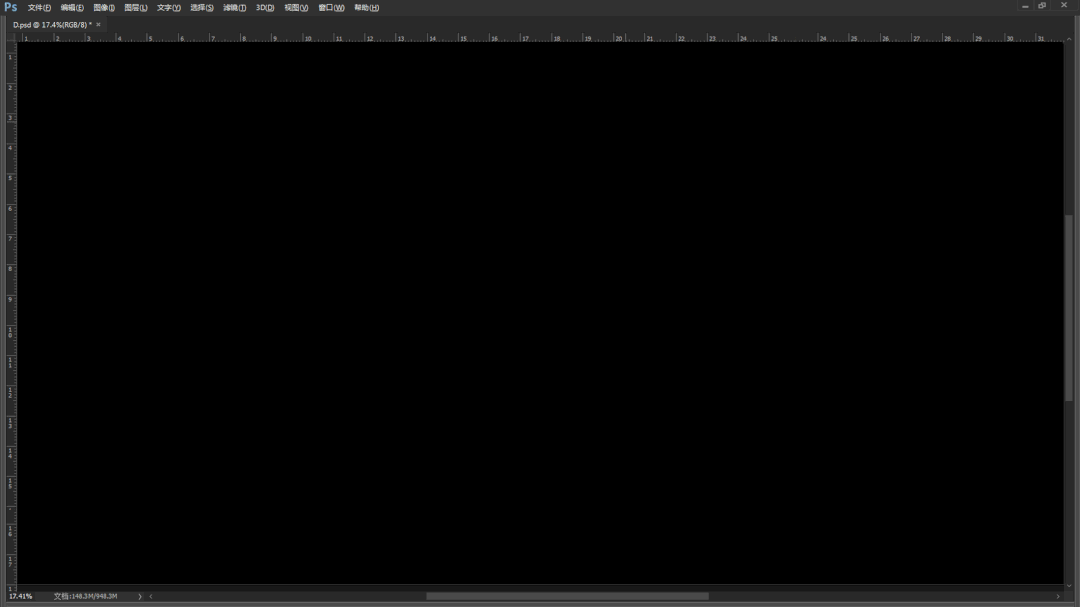Open the 图层(L) menu

(136, 8)
